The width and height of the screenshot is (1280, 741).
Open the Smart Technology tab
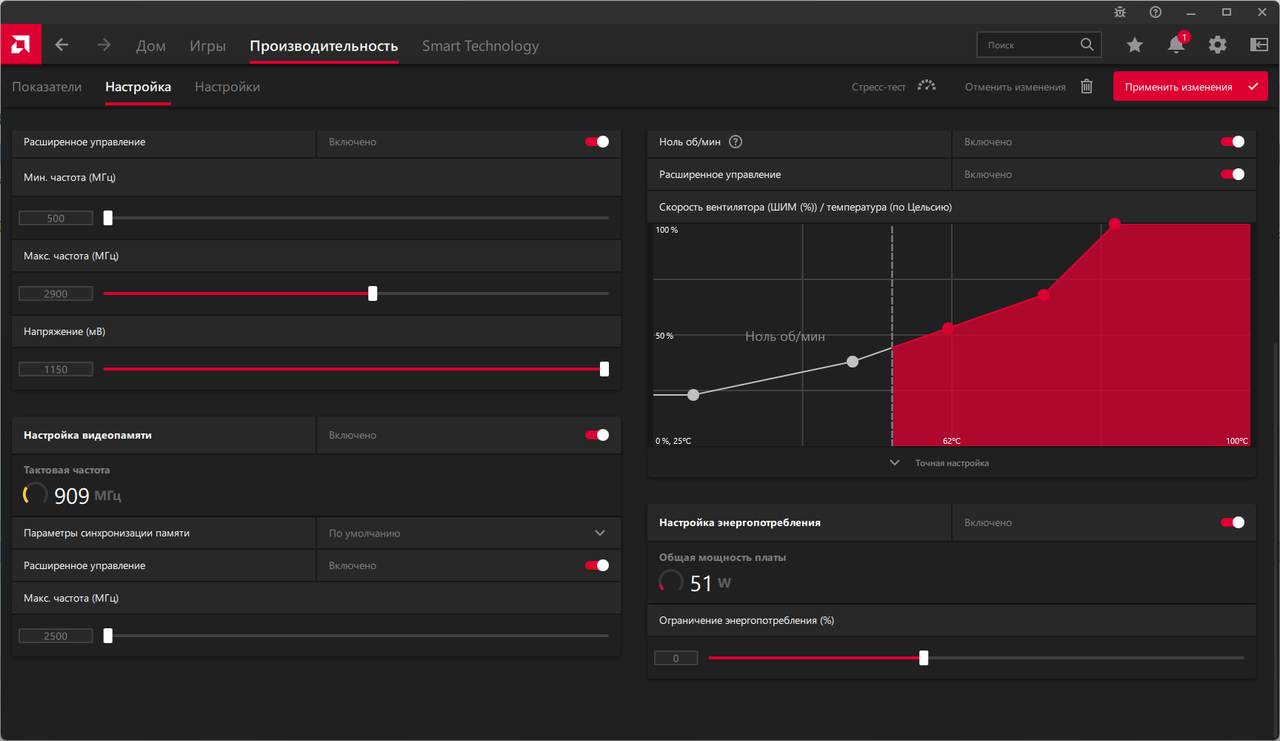[480, 46]
